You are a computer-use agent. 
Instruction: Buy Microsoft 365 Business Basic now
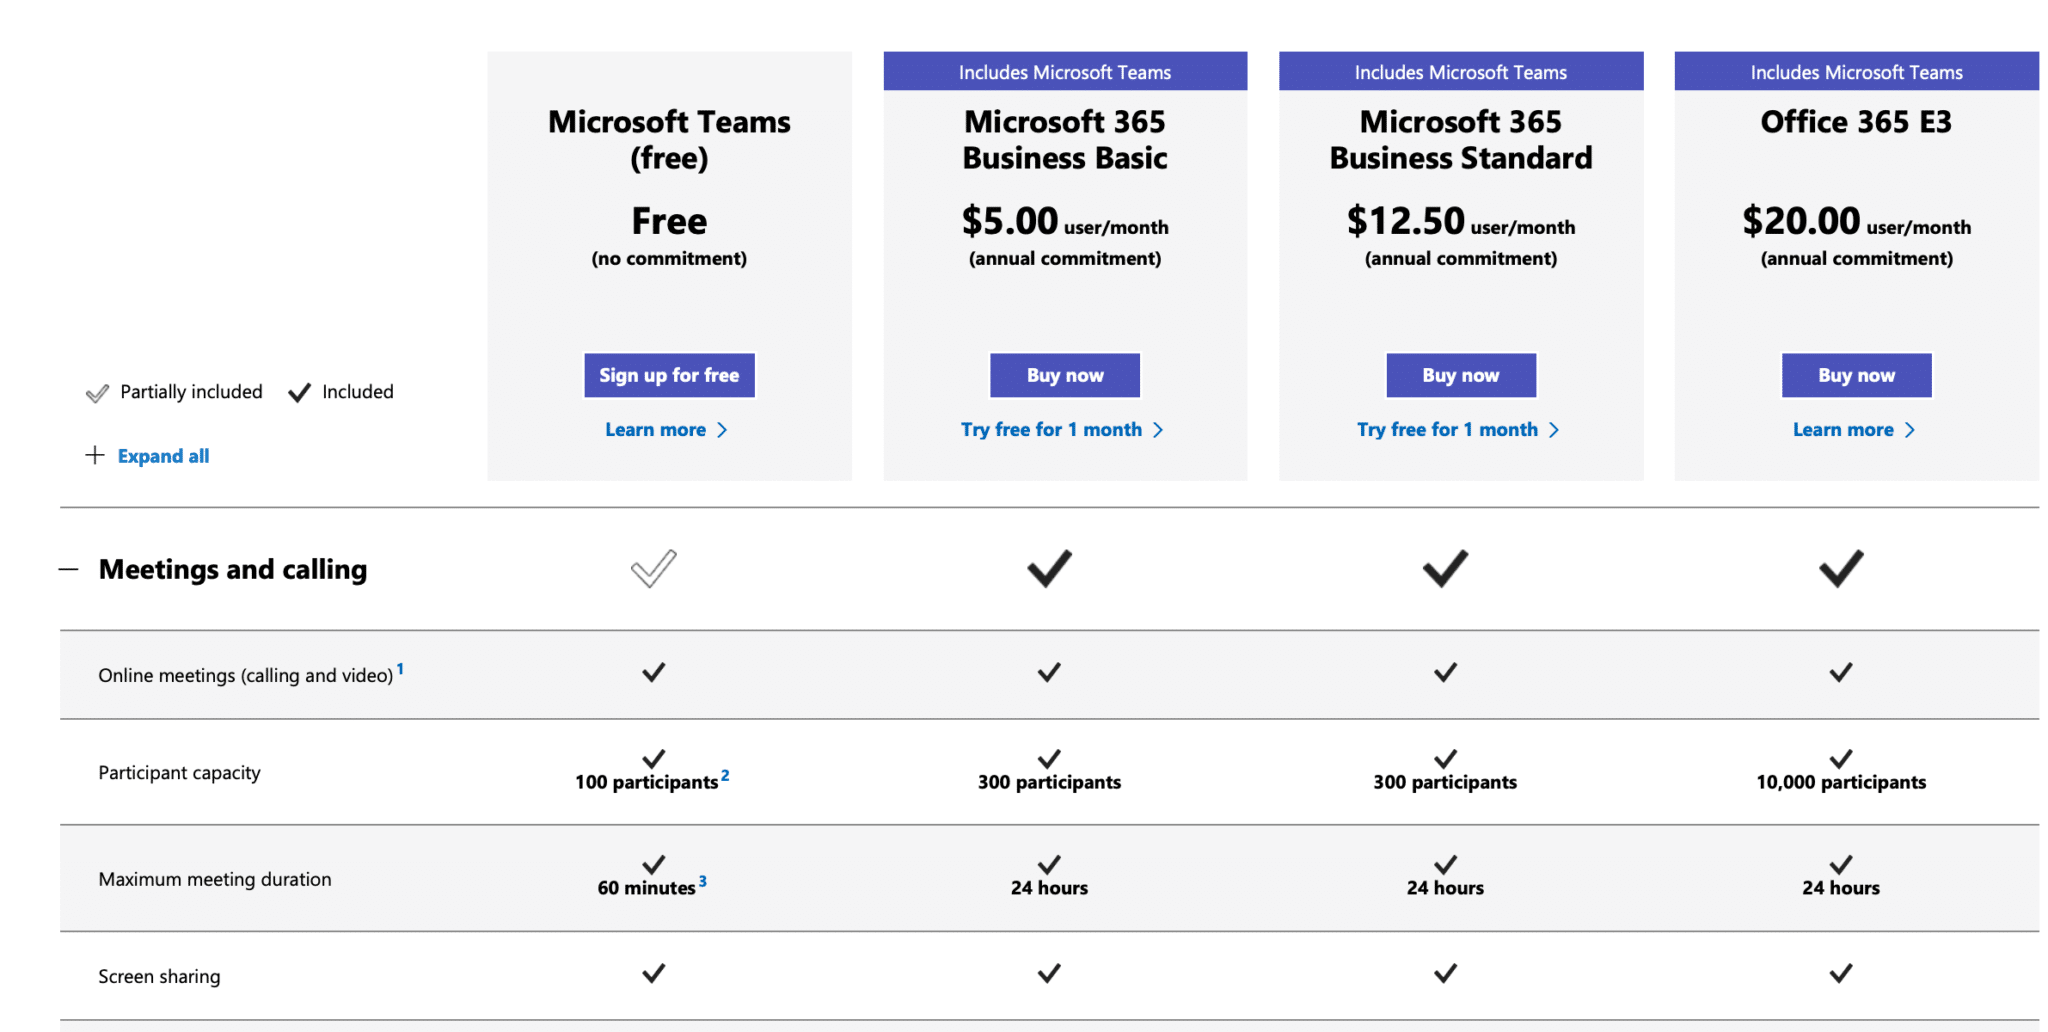click(1065, 375)
